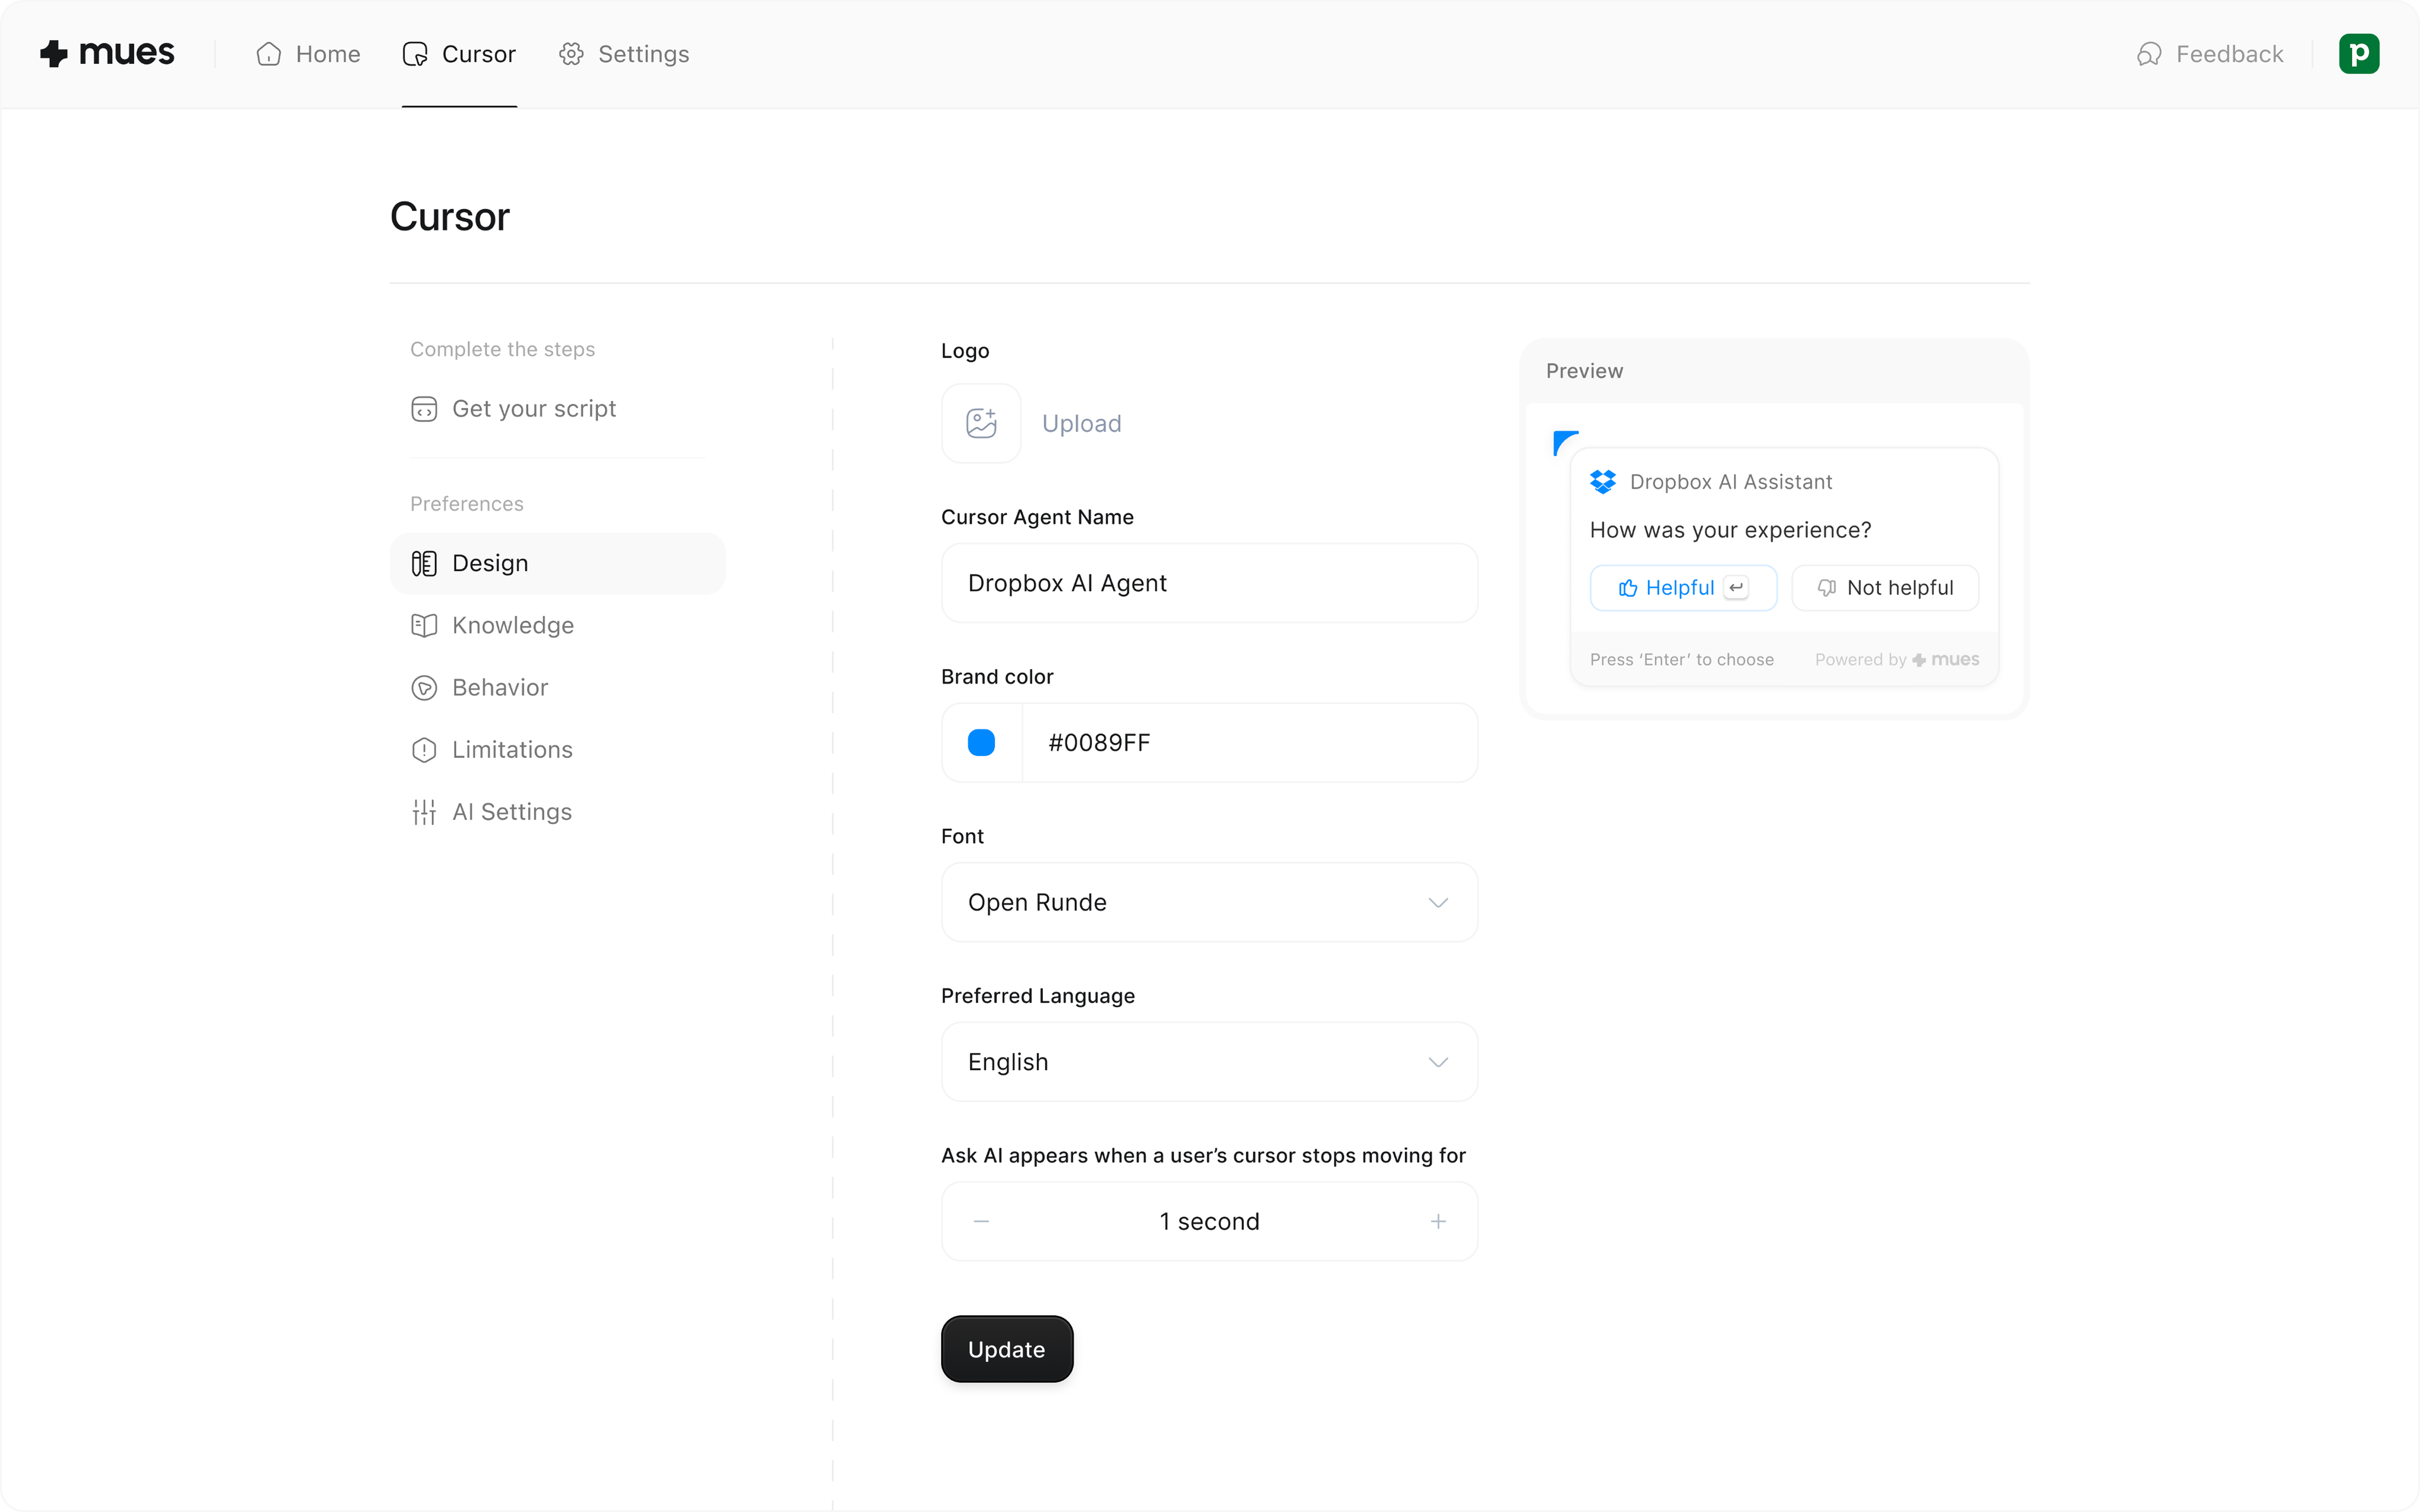
Task: Open the green profile avatar
Action: 2358,54
